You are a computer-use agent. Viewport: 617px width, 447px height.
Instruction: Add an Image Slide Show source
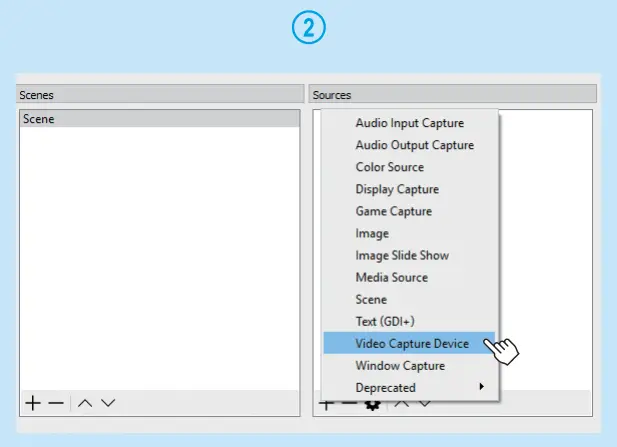point(409,255)
